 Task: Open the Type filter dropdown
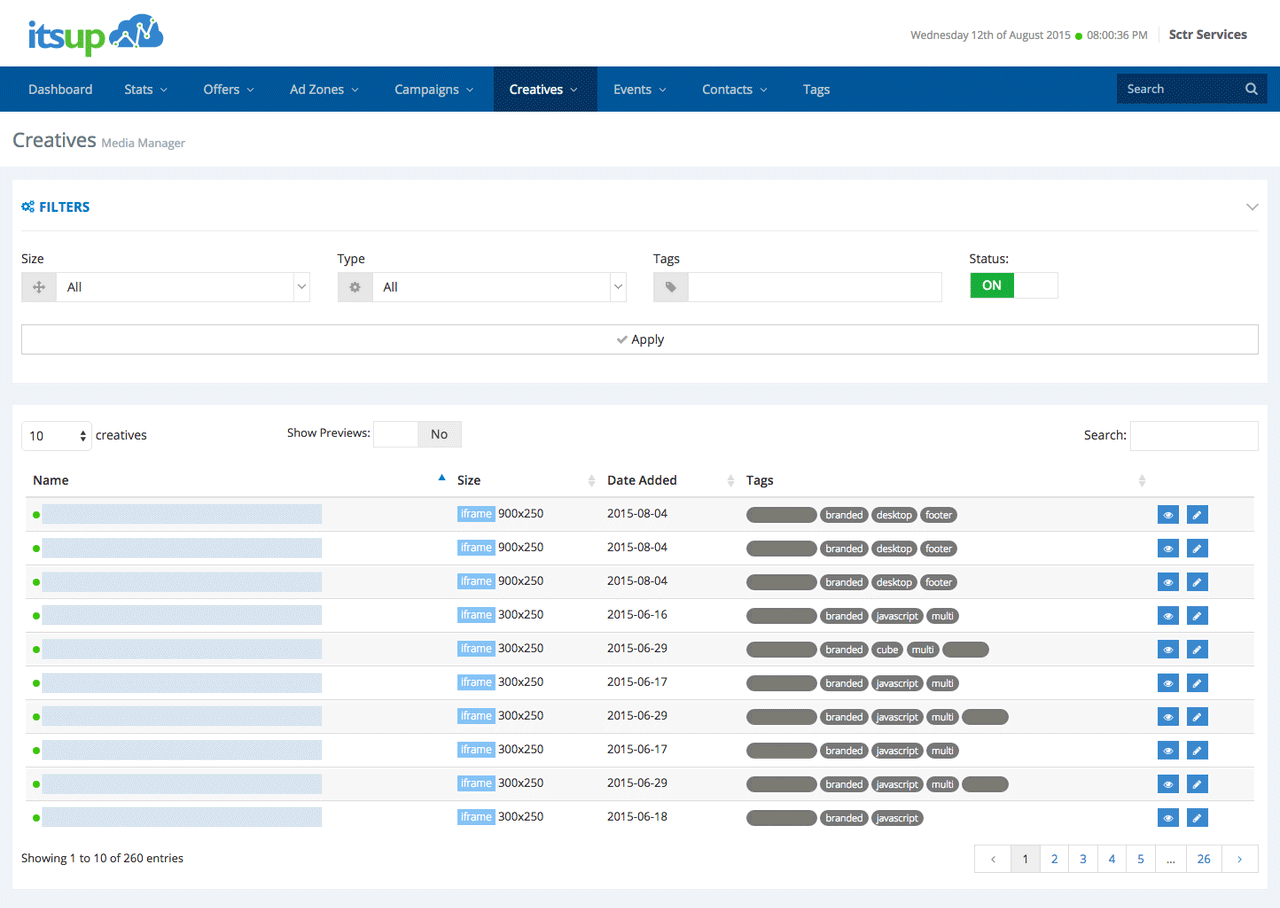tap(498, 287)
